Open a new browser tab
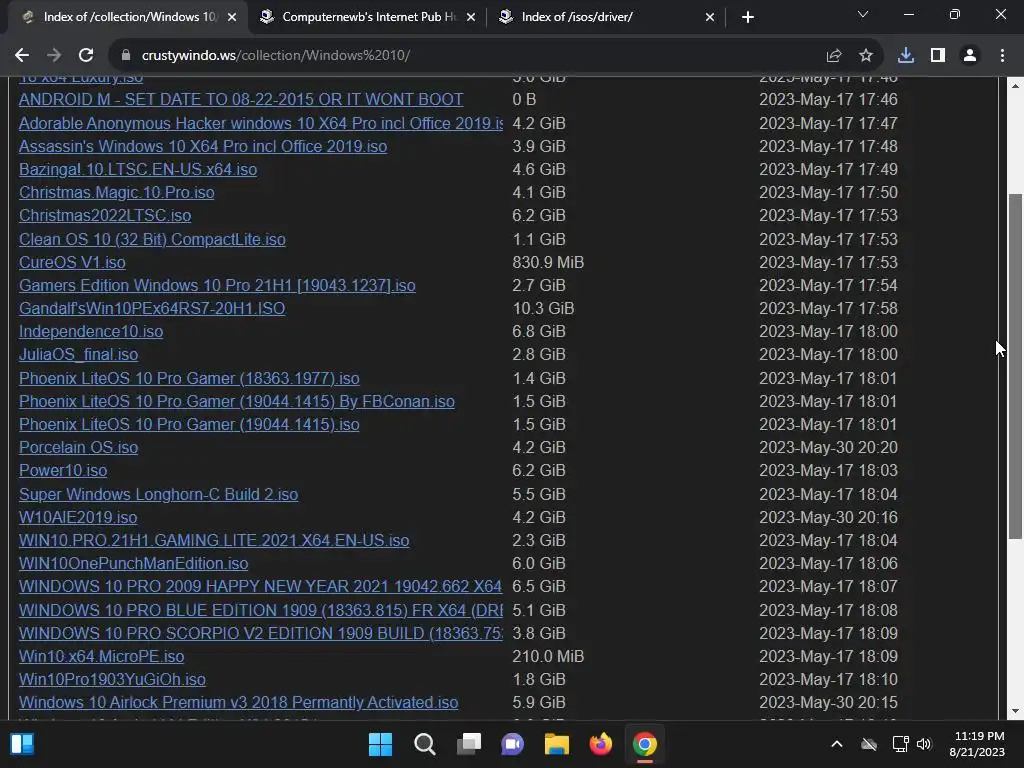Screen dimensions: 1024x768 [748, 17]
